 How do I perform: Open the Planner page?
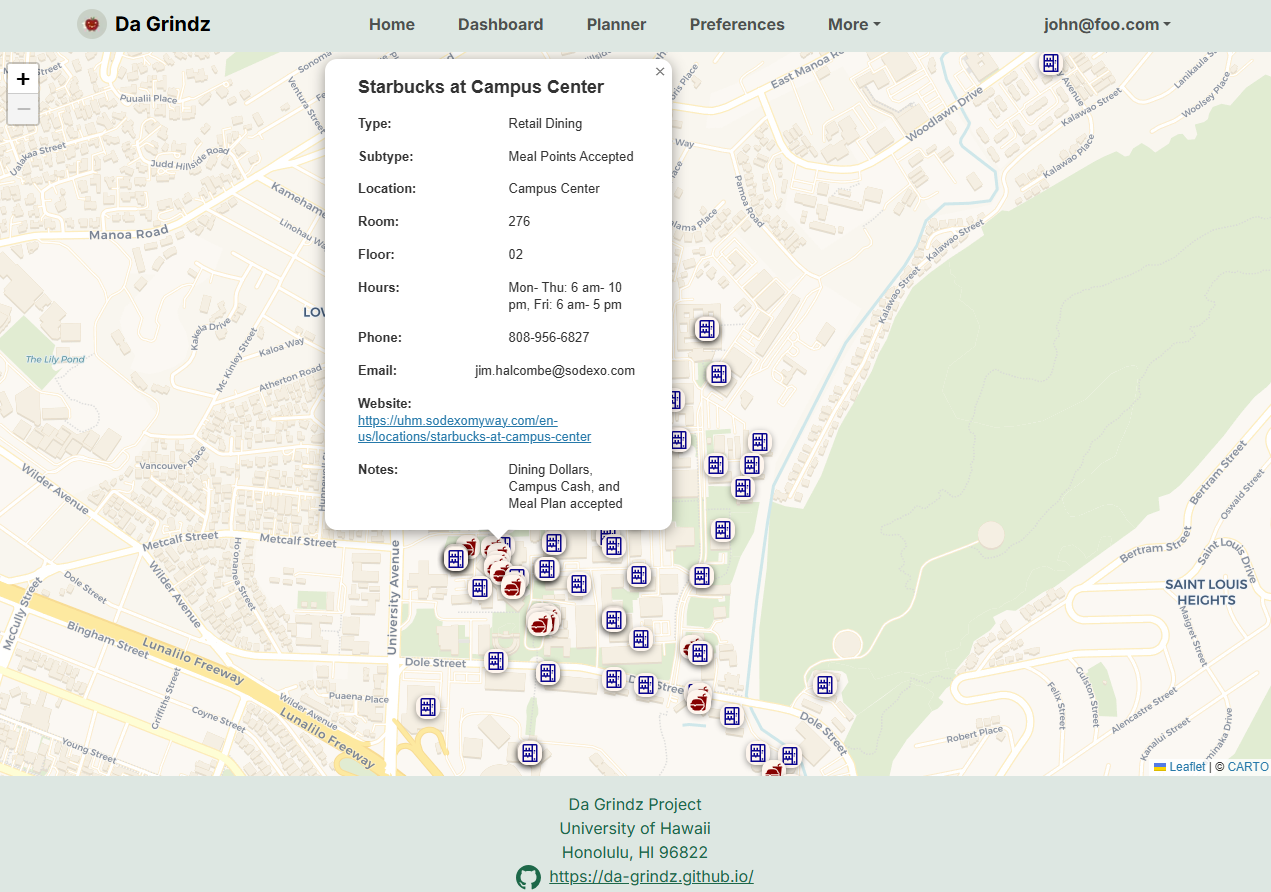tap(616, 24)
